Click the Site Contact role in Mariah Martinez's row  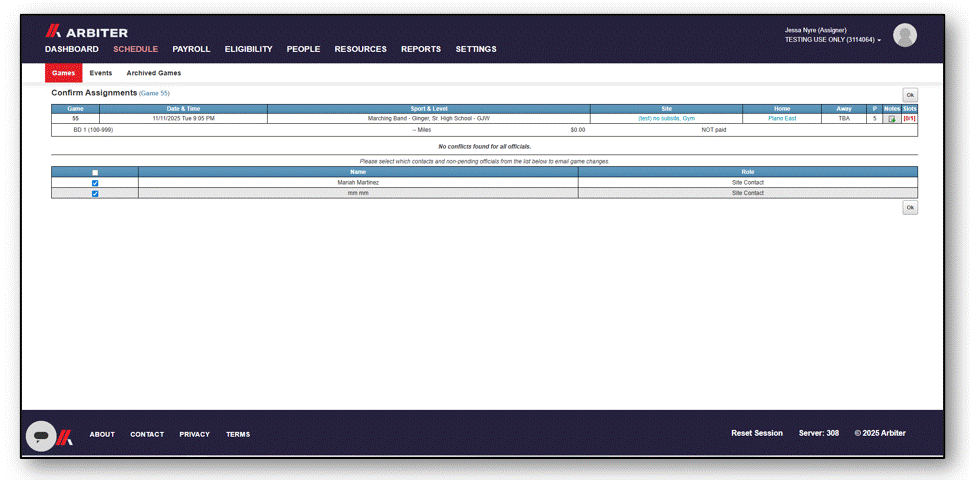748,182
